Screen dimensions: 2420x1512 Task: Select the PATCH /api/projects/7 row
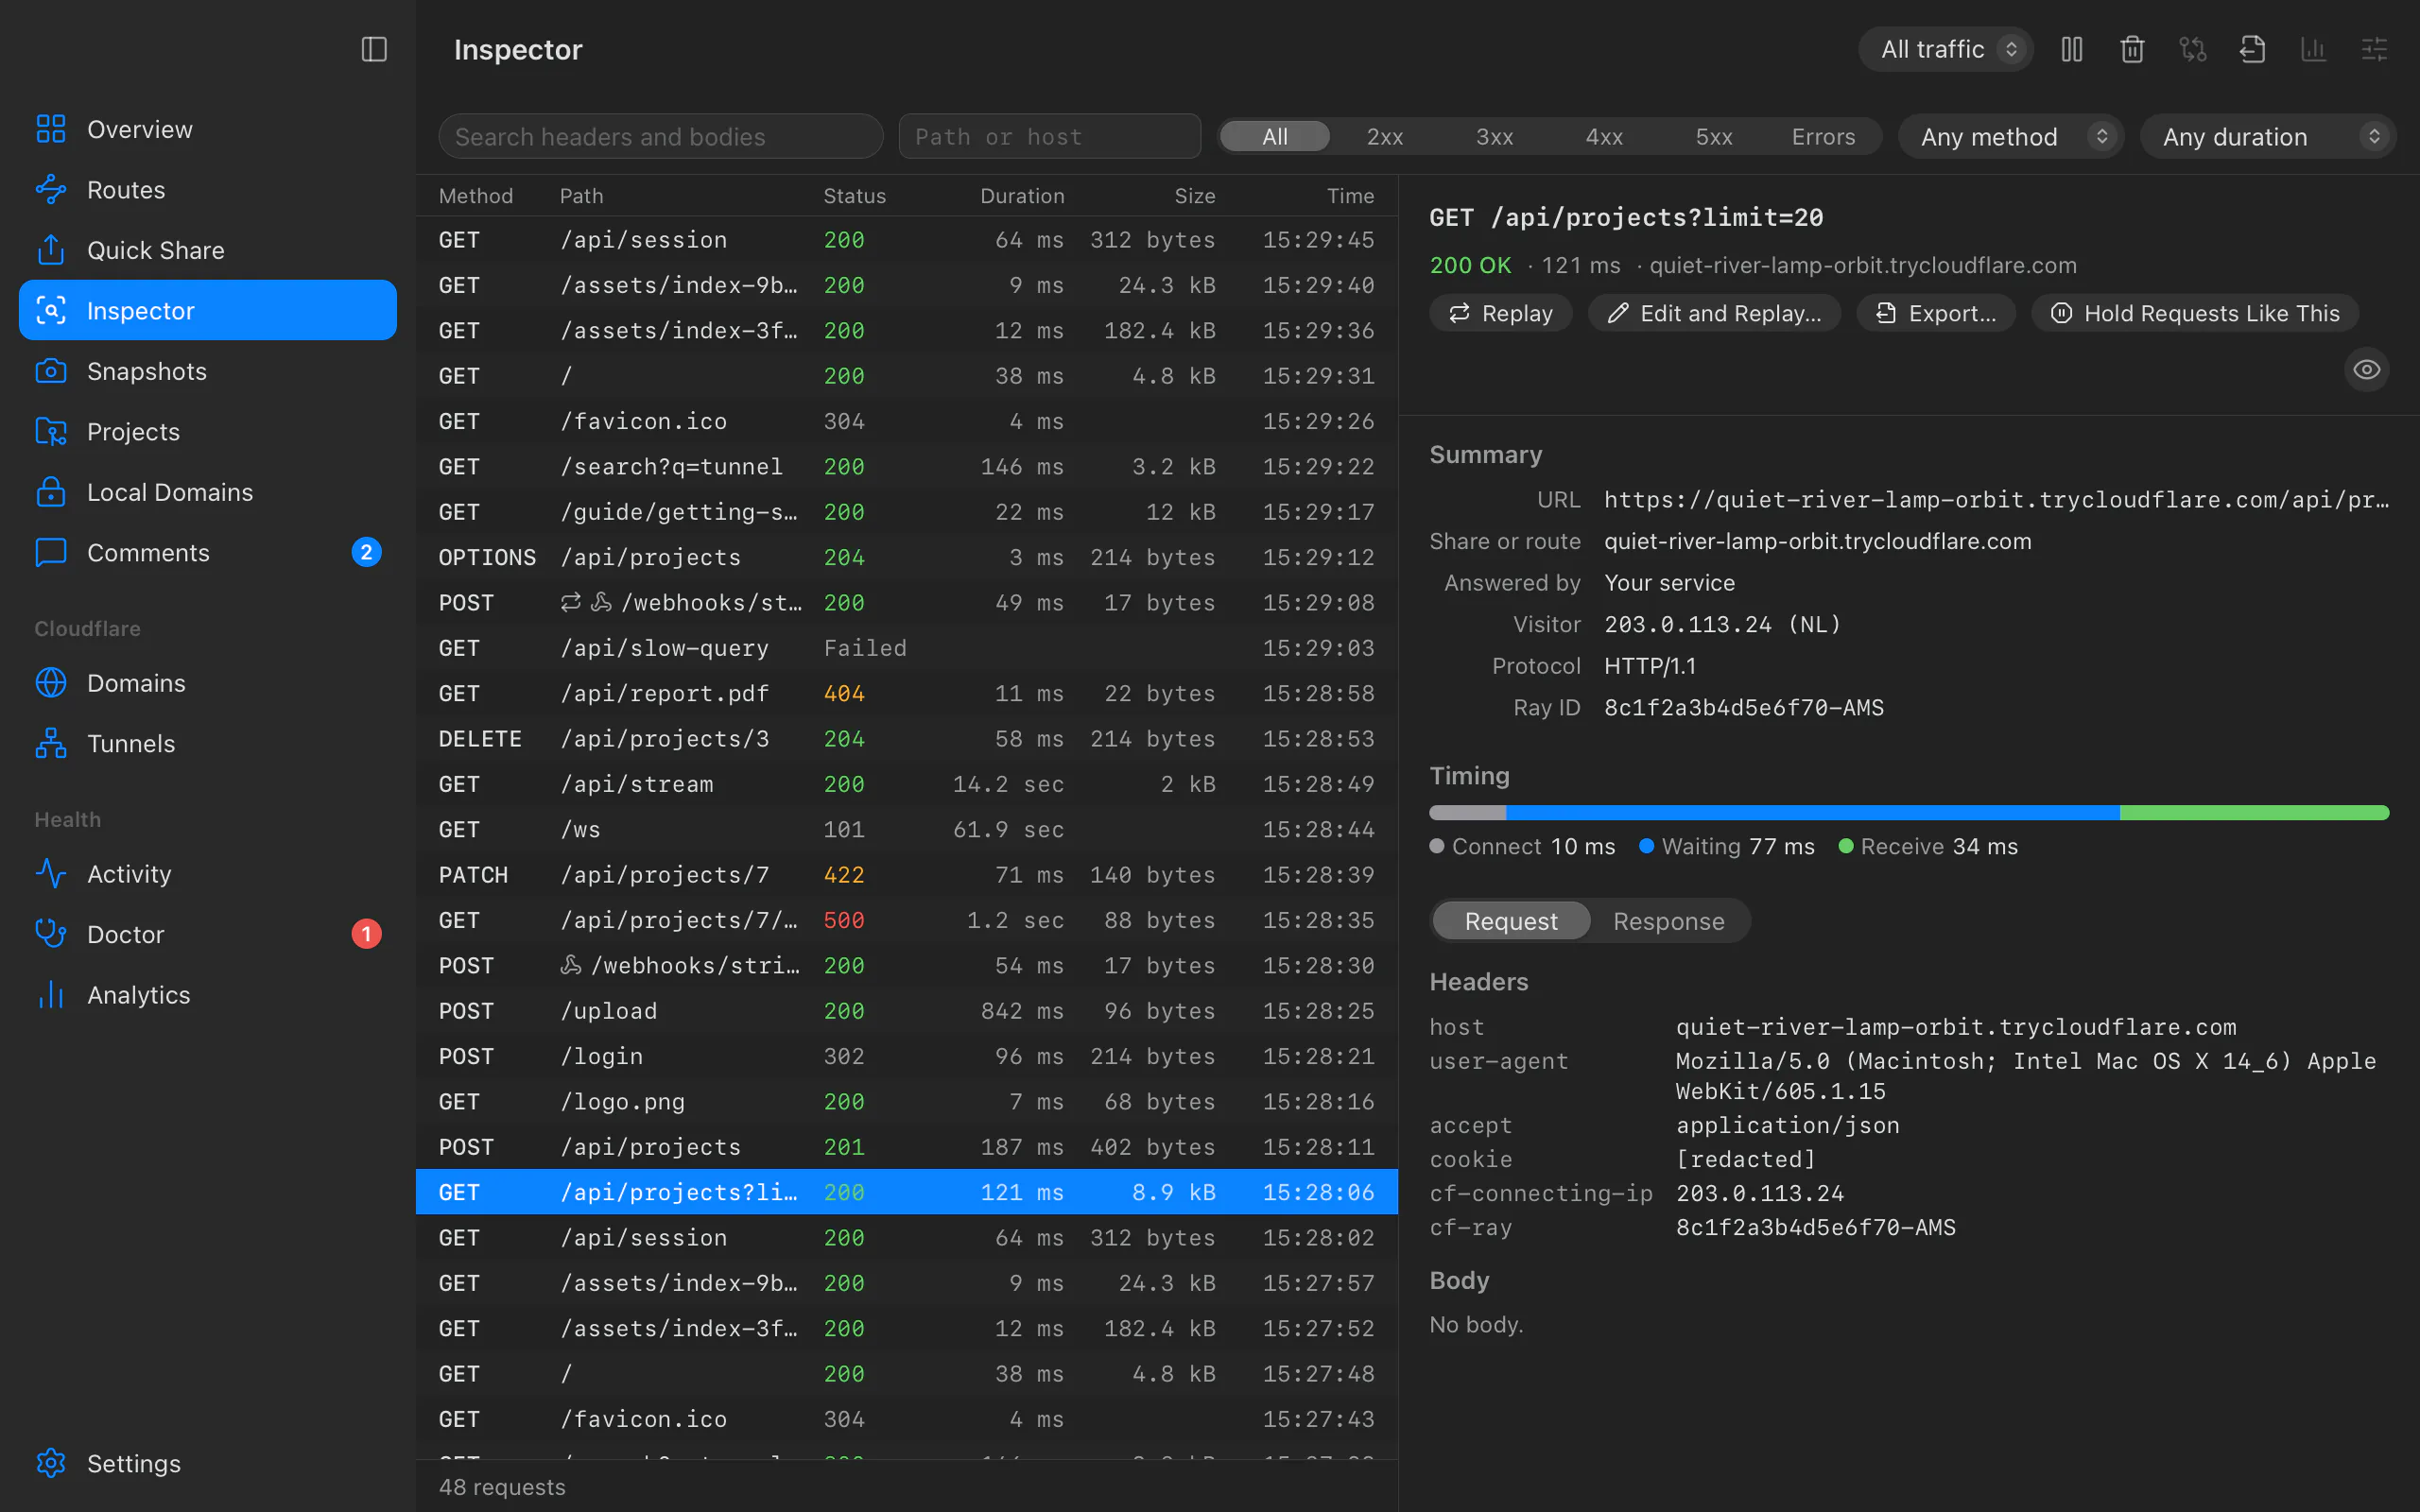pos(906,875)
